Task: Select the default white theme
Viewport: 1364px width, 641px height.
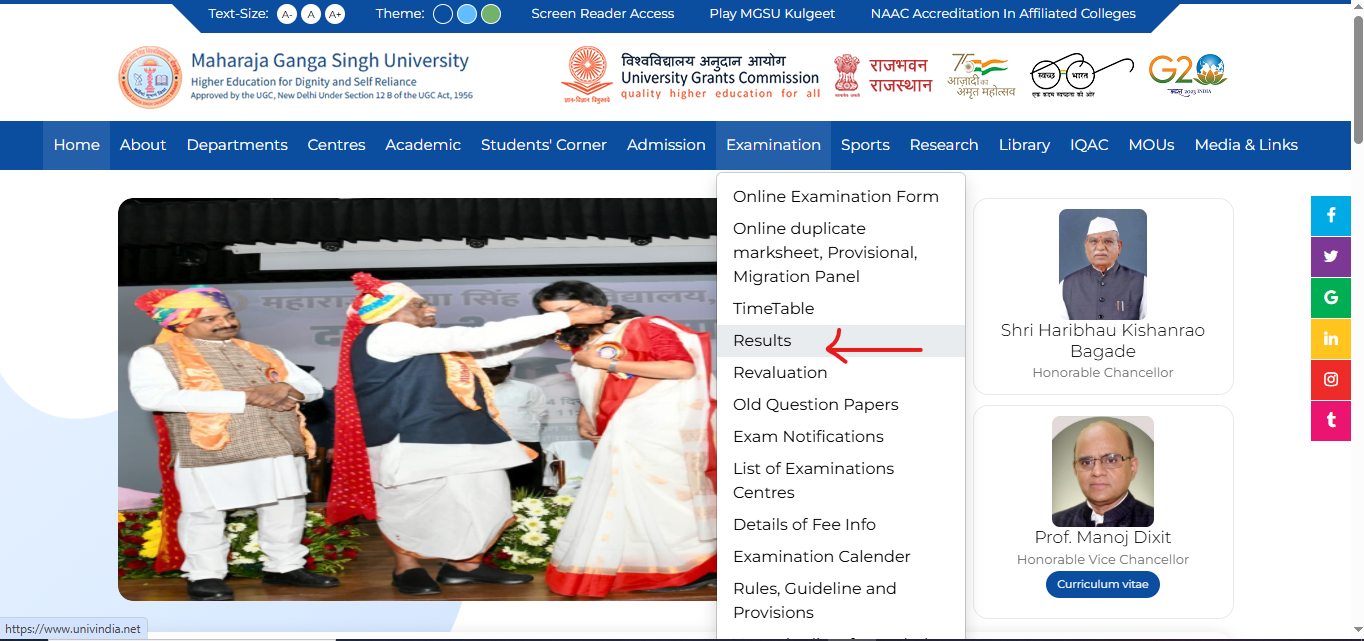Action: pos(442,14)
